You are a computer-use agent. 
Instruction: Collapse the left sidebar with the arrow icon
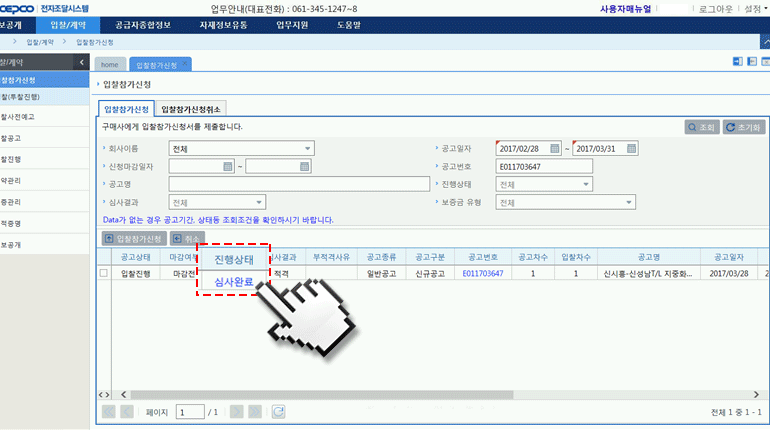(82, 62)
